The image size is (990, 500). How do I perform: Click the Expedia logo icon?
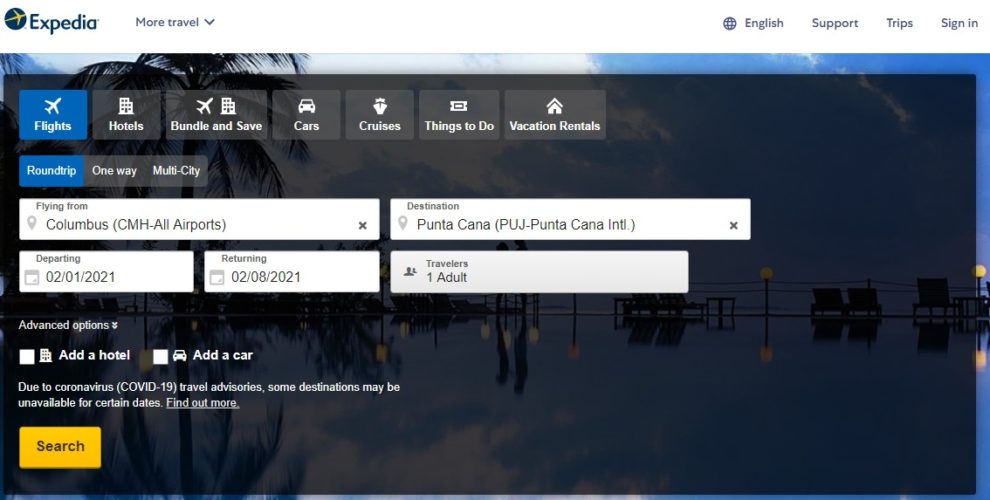point(16,21)
